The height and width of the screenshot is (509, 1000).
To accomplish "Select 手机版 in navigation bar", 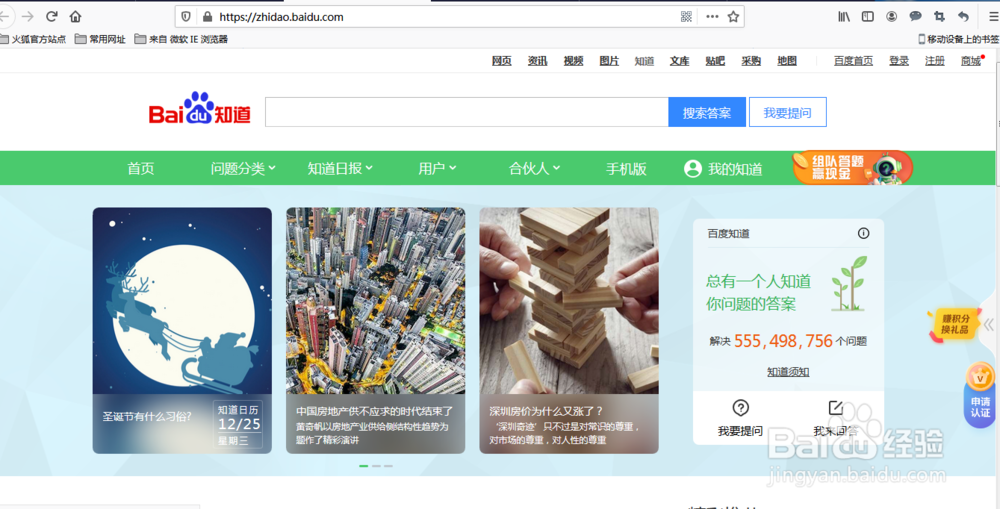I will tap(626, 168).
